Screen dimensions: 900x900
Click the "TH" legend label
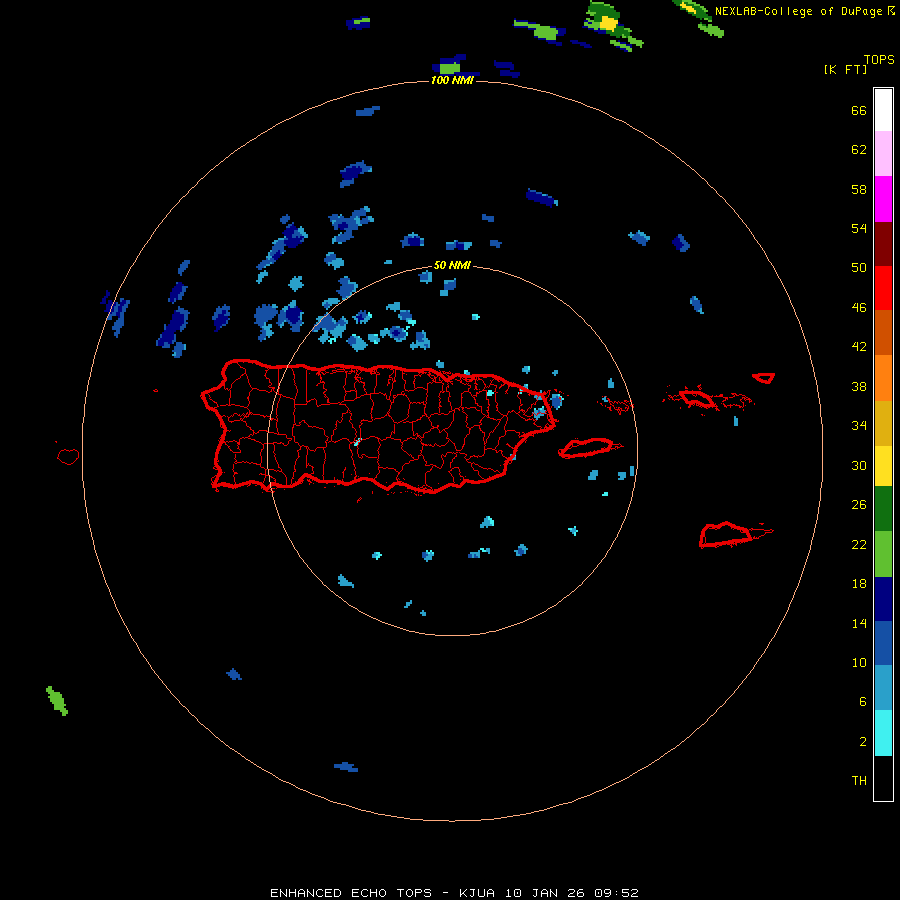point(859,781)
